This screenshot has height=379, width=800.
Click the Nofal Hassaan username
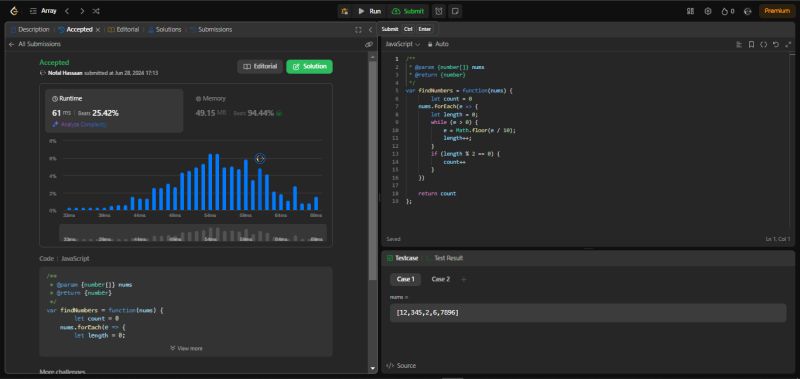(65, 73)
